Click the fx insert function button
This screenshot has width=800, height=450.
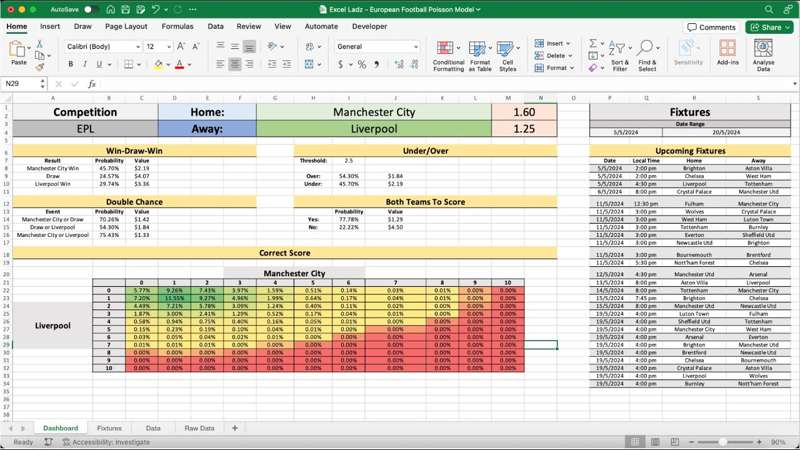click(92, 84)
